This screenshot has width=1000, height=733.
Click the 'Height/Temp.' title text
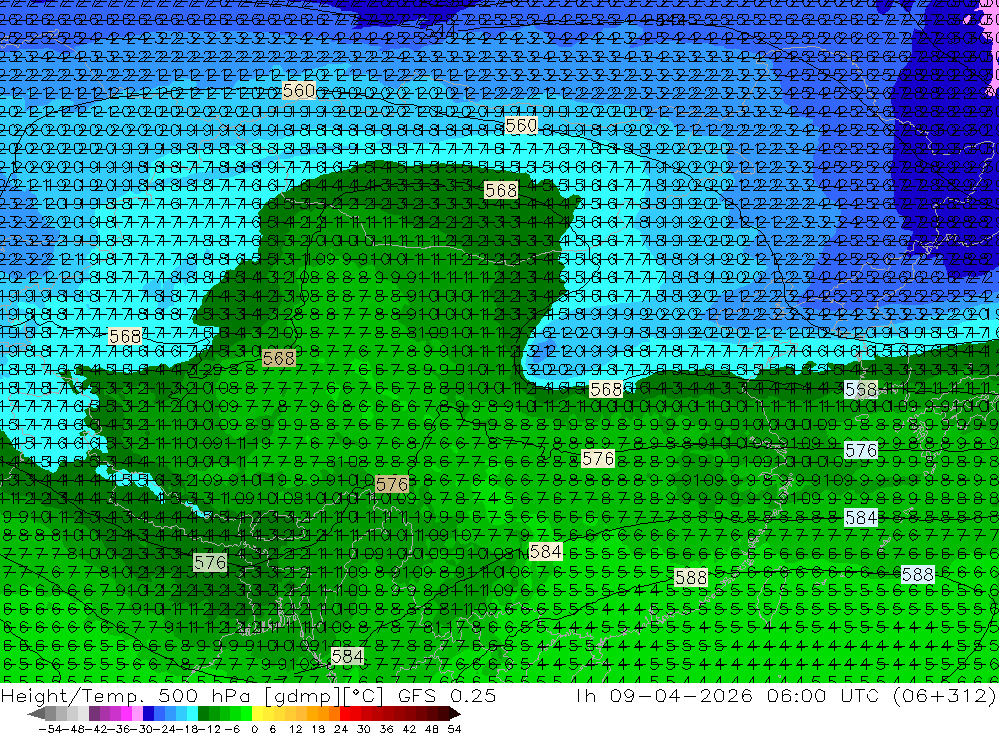point(71,696)
